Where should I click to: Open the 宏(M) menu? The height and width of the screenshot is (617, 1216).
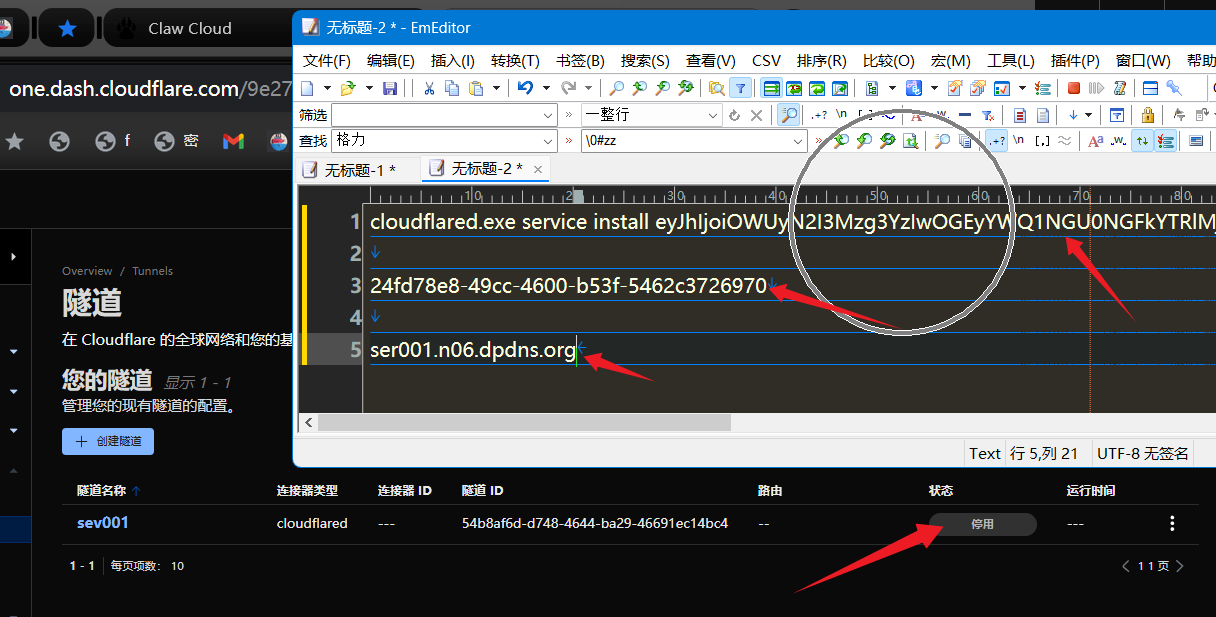coord(950,60)
